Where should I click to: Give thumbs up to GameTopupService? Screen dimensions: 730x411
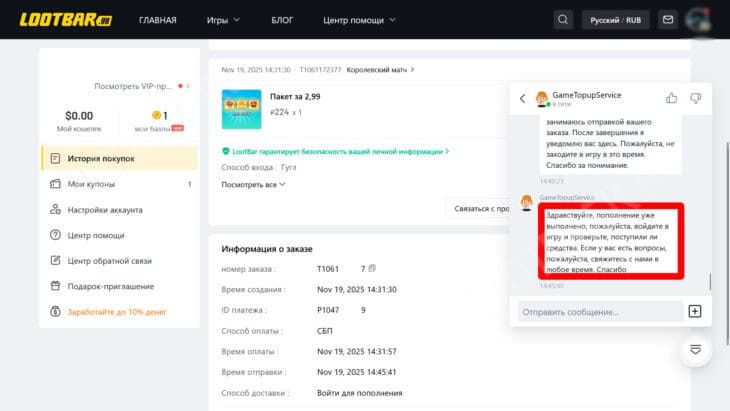coord(671,98)
